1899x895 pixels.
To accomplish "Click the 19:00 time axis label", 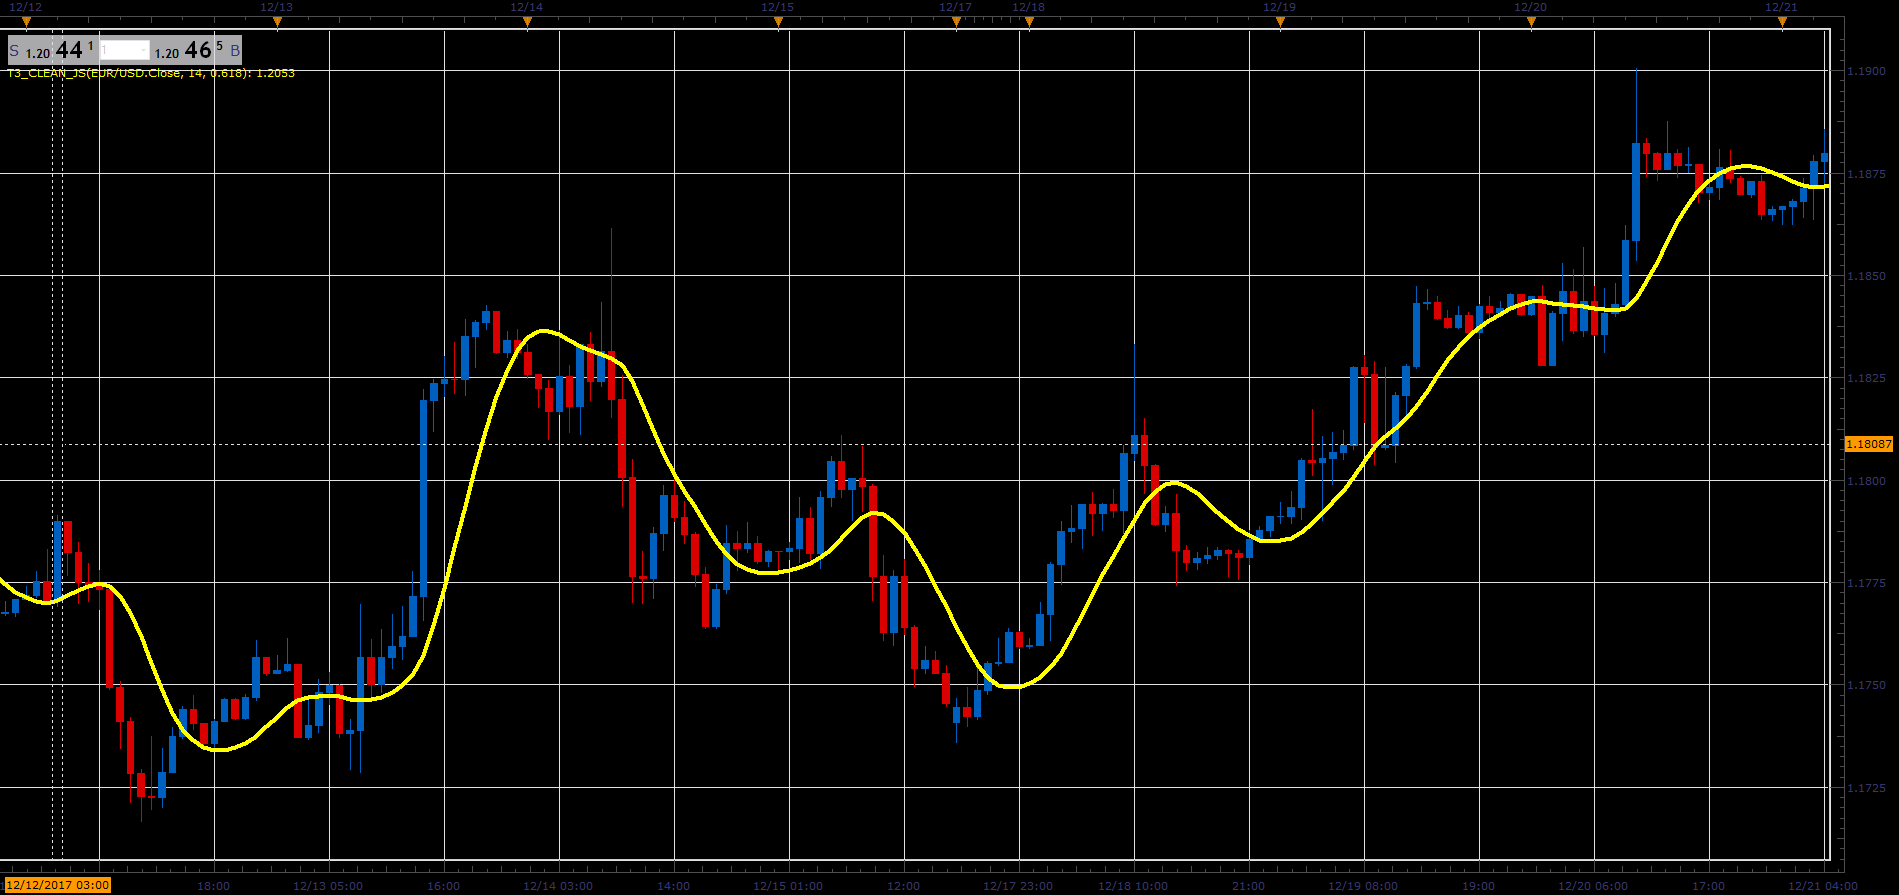I will coord(1479,886).
